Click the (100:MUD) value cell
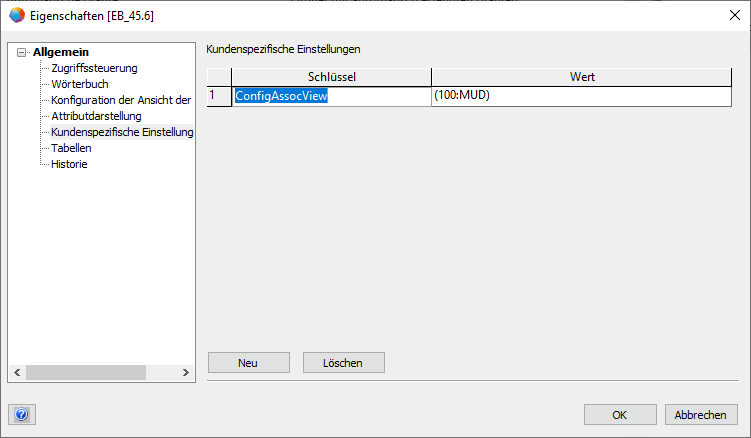This screenshot has height=438, width=751. 582,96
